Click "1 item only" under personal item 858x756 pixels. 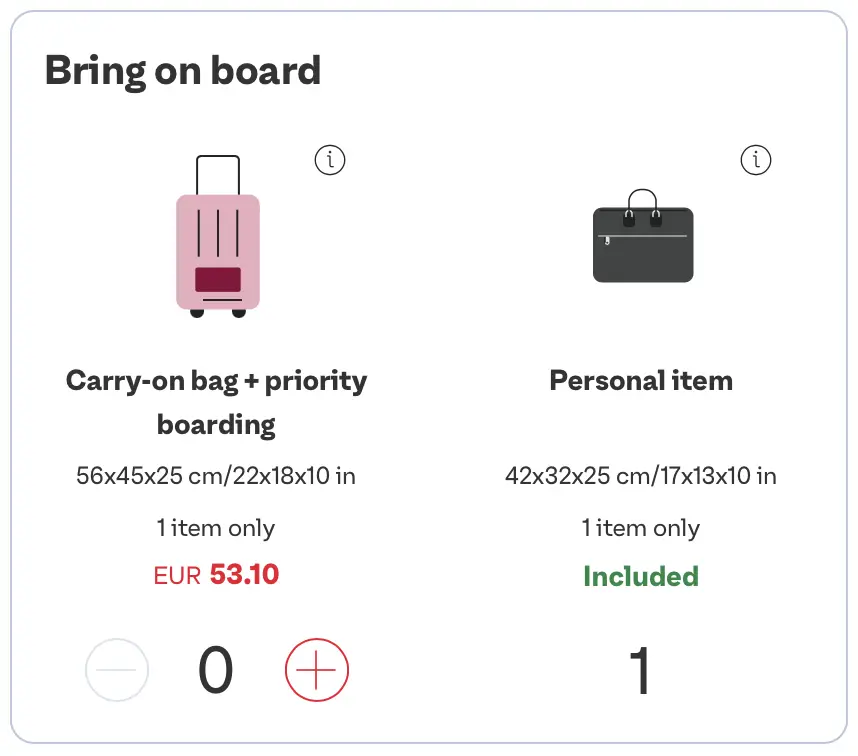(x=641, y=528)
